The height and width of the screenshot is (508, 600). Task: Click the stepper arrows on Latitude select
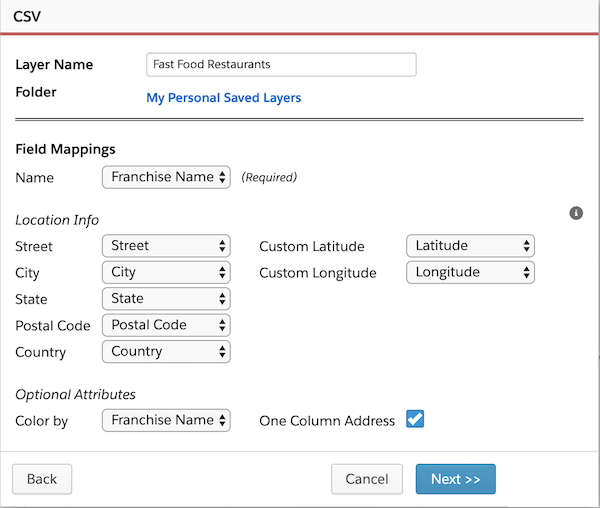(527, 246)
